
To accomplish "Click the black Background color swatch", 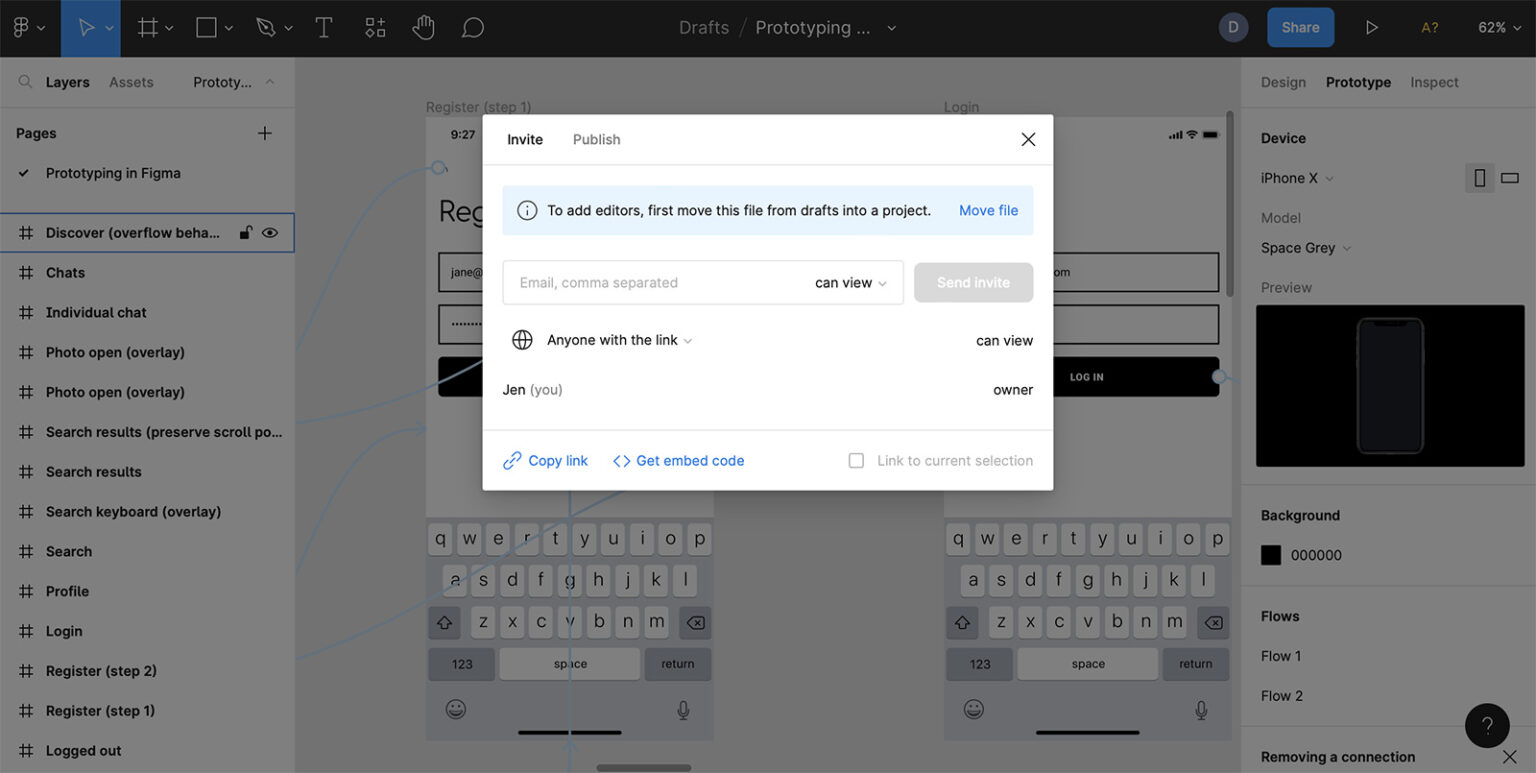I will coord(1270,554).
